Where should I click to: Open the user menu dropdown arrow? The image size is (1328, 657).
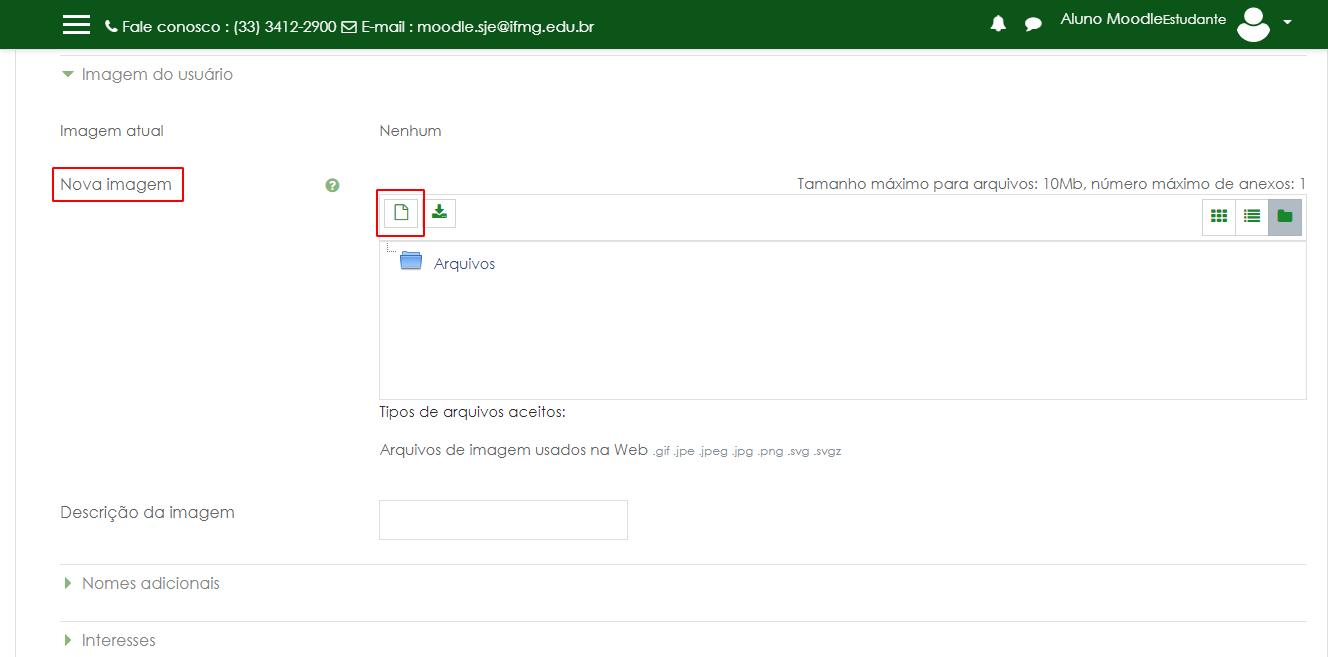tap(1288, 23)
